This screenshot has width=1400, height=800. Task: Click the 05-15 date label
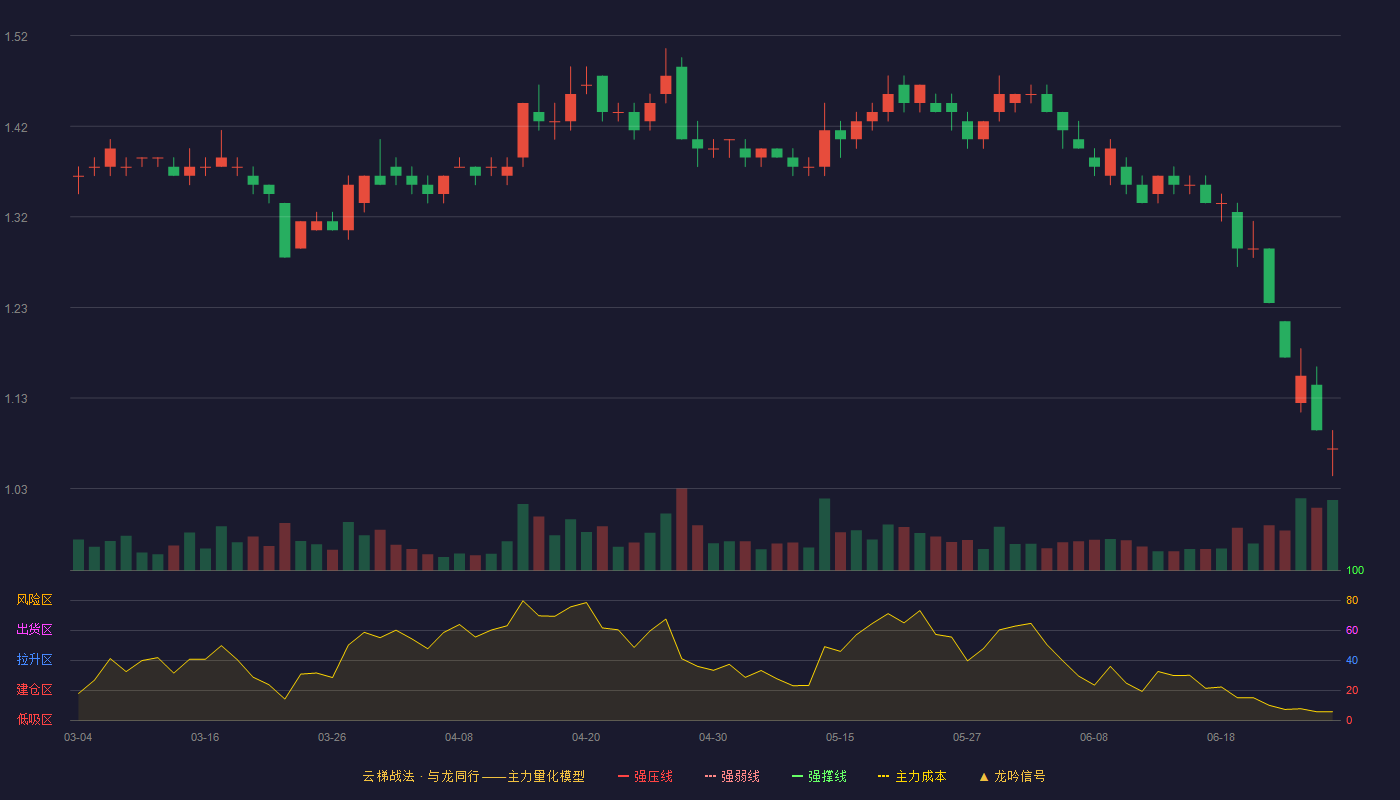coord(840,737)
